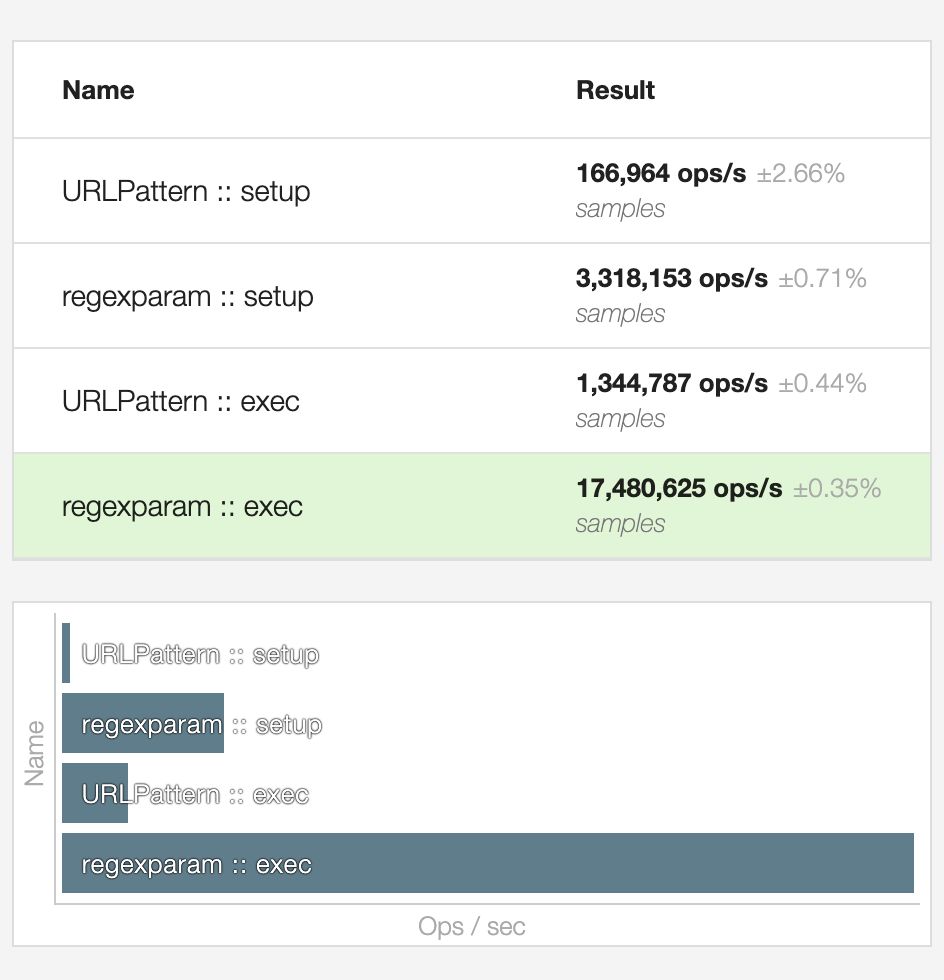
Task: Select the regexparam :: setup table row
Action: click(472, 296)
